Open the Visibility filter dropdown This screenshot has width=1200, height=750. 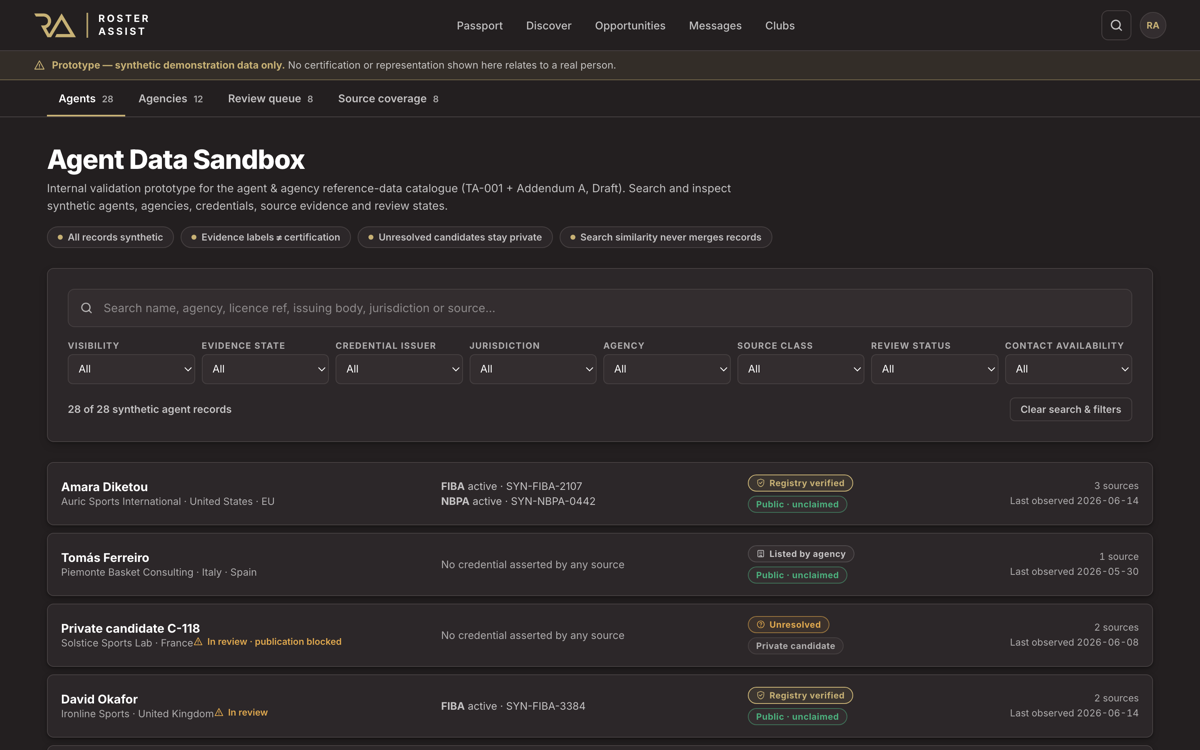click(x=131, y=369)
